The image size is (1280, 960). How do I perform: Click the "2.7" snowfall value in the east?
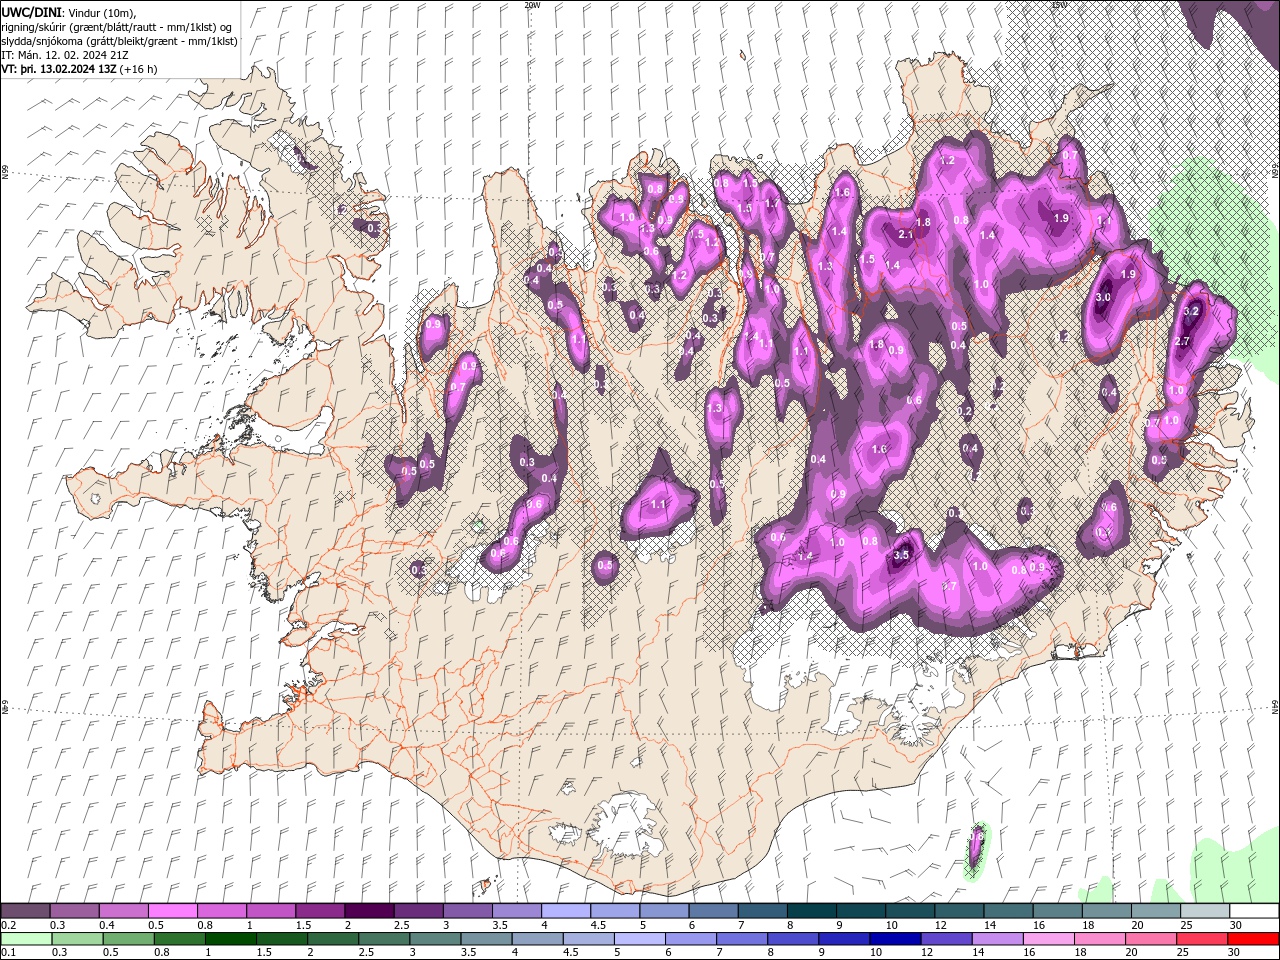(1181, 341)
